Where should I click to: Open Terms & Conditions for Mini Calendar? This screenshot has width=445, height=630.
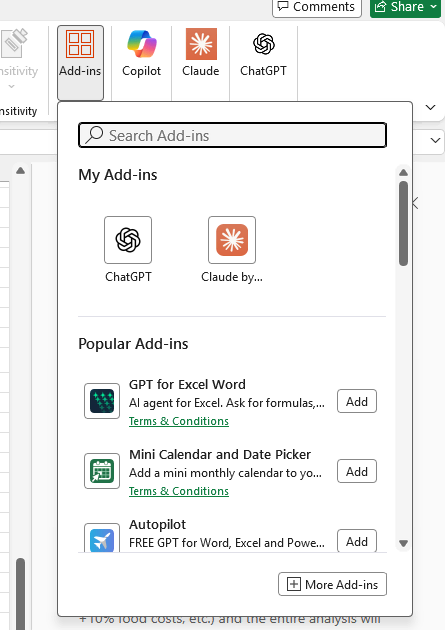[179, 491]
